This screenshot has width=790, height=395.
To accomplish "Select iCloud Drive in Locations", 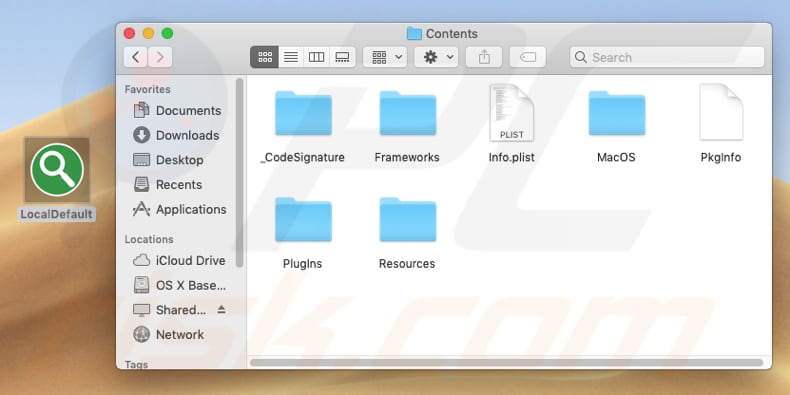I will click(179, 260).
